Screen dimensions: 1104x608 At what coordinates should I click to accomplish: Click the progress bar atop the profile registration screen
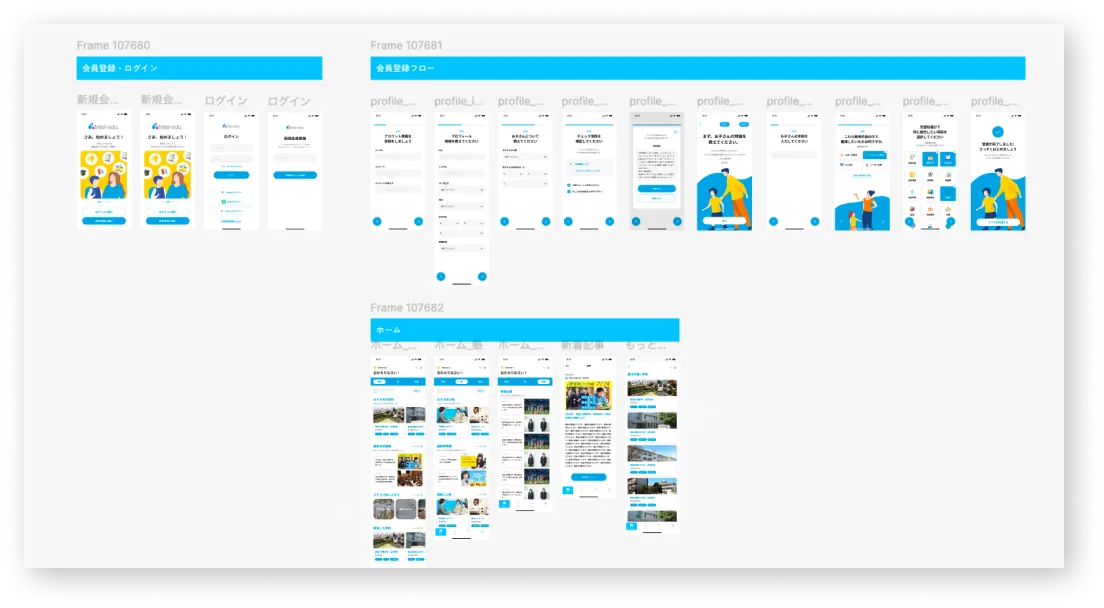[x=460, y=123]
